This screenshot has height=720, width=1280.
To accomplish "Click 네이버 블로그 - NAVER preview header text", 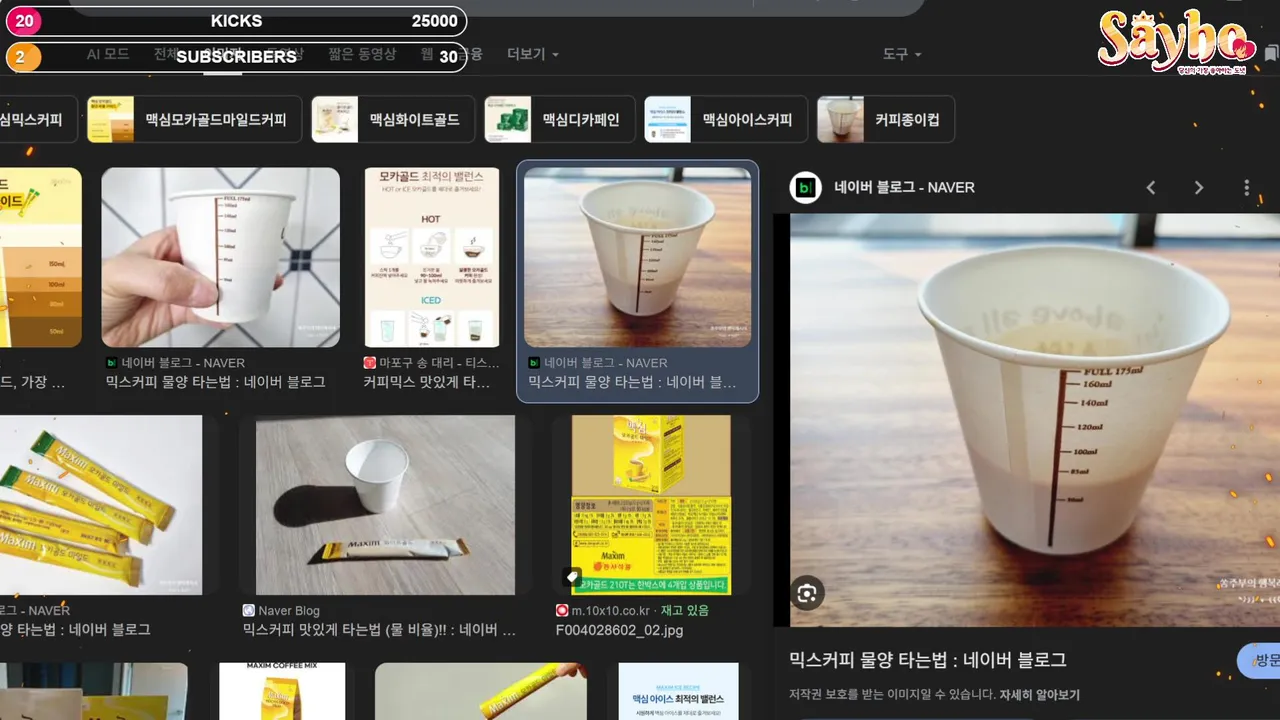I will 904,187.
